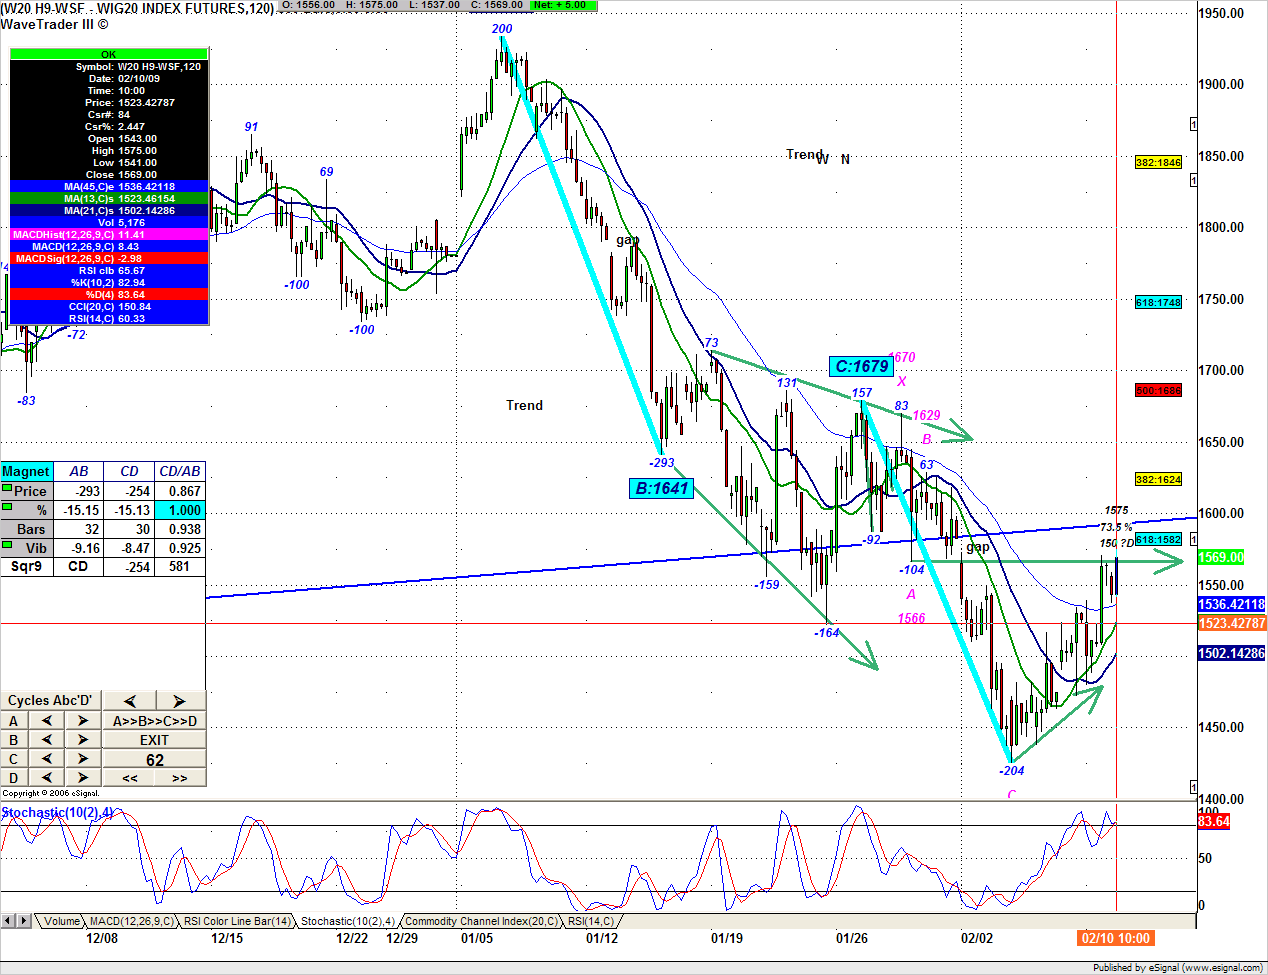Toggle the green indicator beside Price
The image size is (1268, 975).
[7, 488]
